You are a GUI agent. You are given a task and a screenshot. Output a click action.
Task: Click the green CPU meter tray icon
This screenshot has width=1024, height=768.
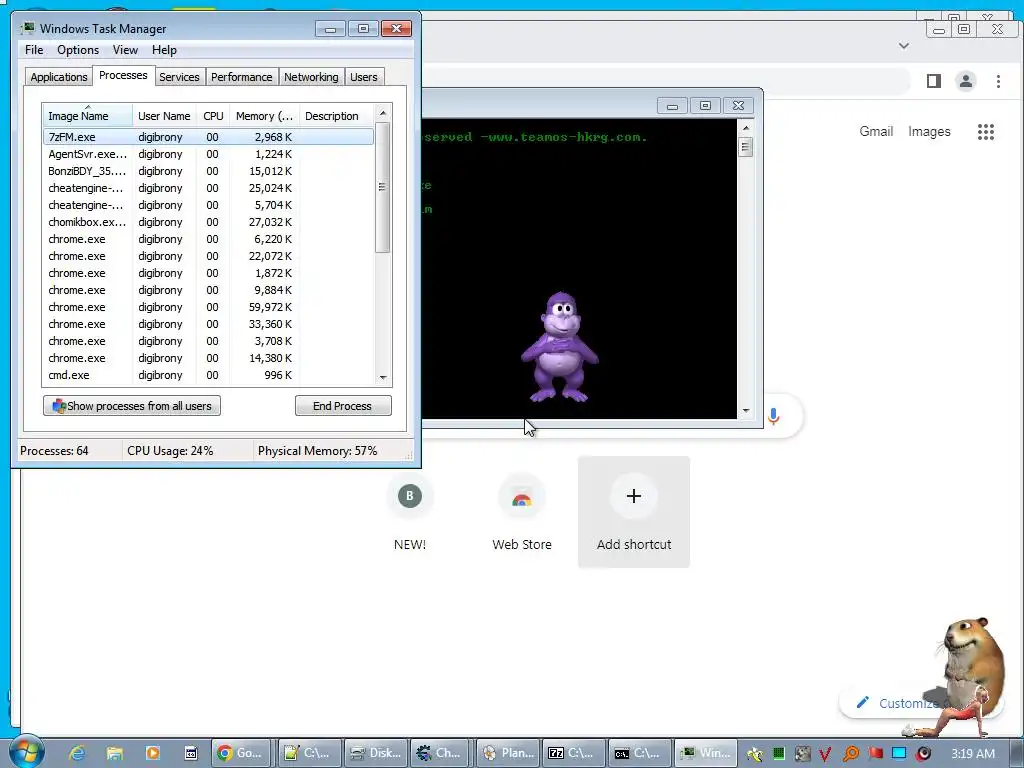[778, 754]
